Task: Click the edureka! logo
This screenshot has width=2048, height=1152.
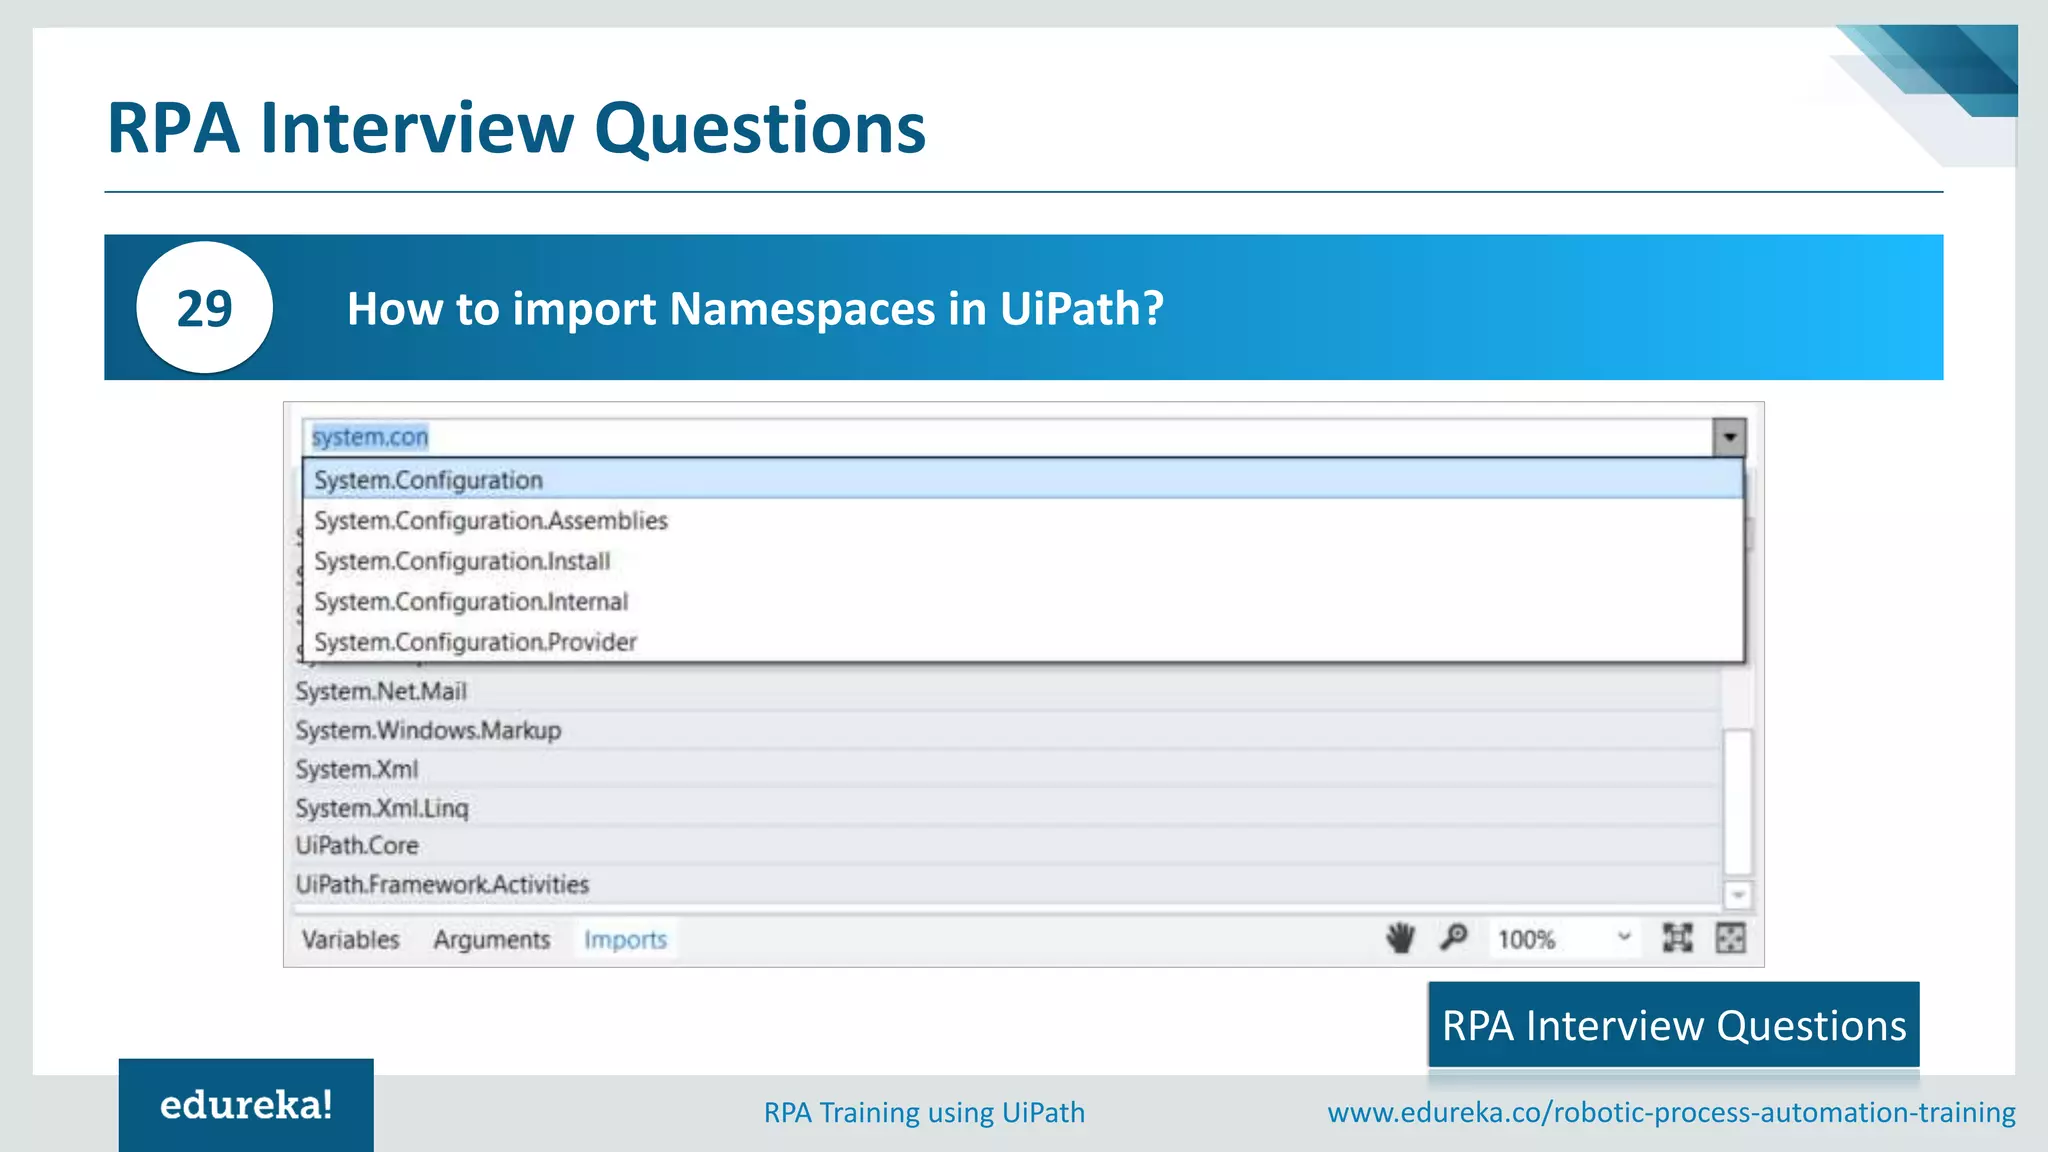Action: tap(246, 1105)
